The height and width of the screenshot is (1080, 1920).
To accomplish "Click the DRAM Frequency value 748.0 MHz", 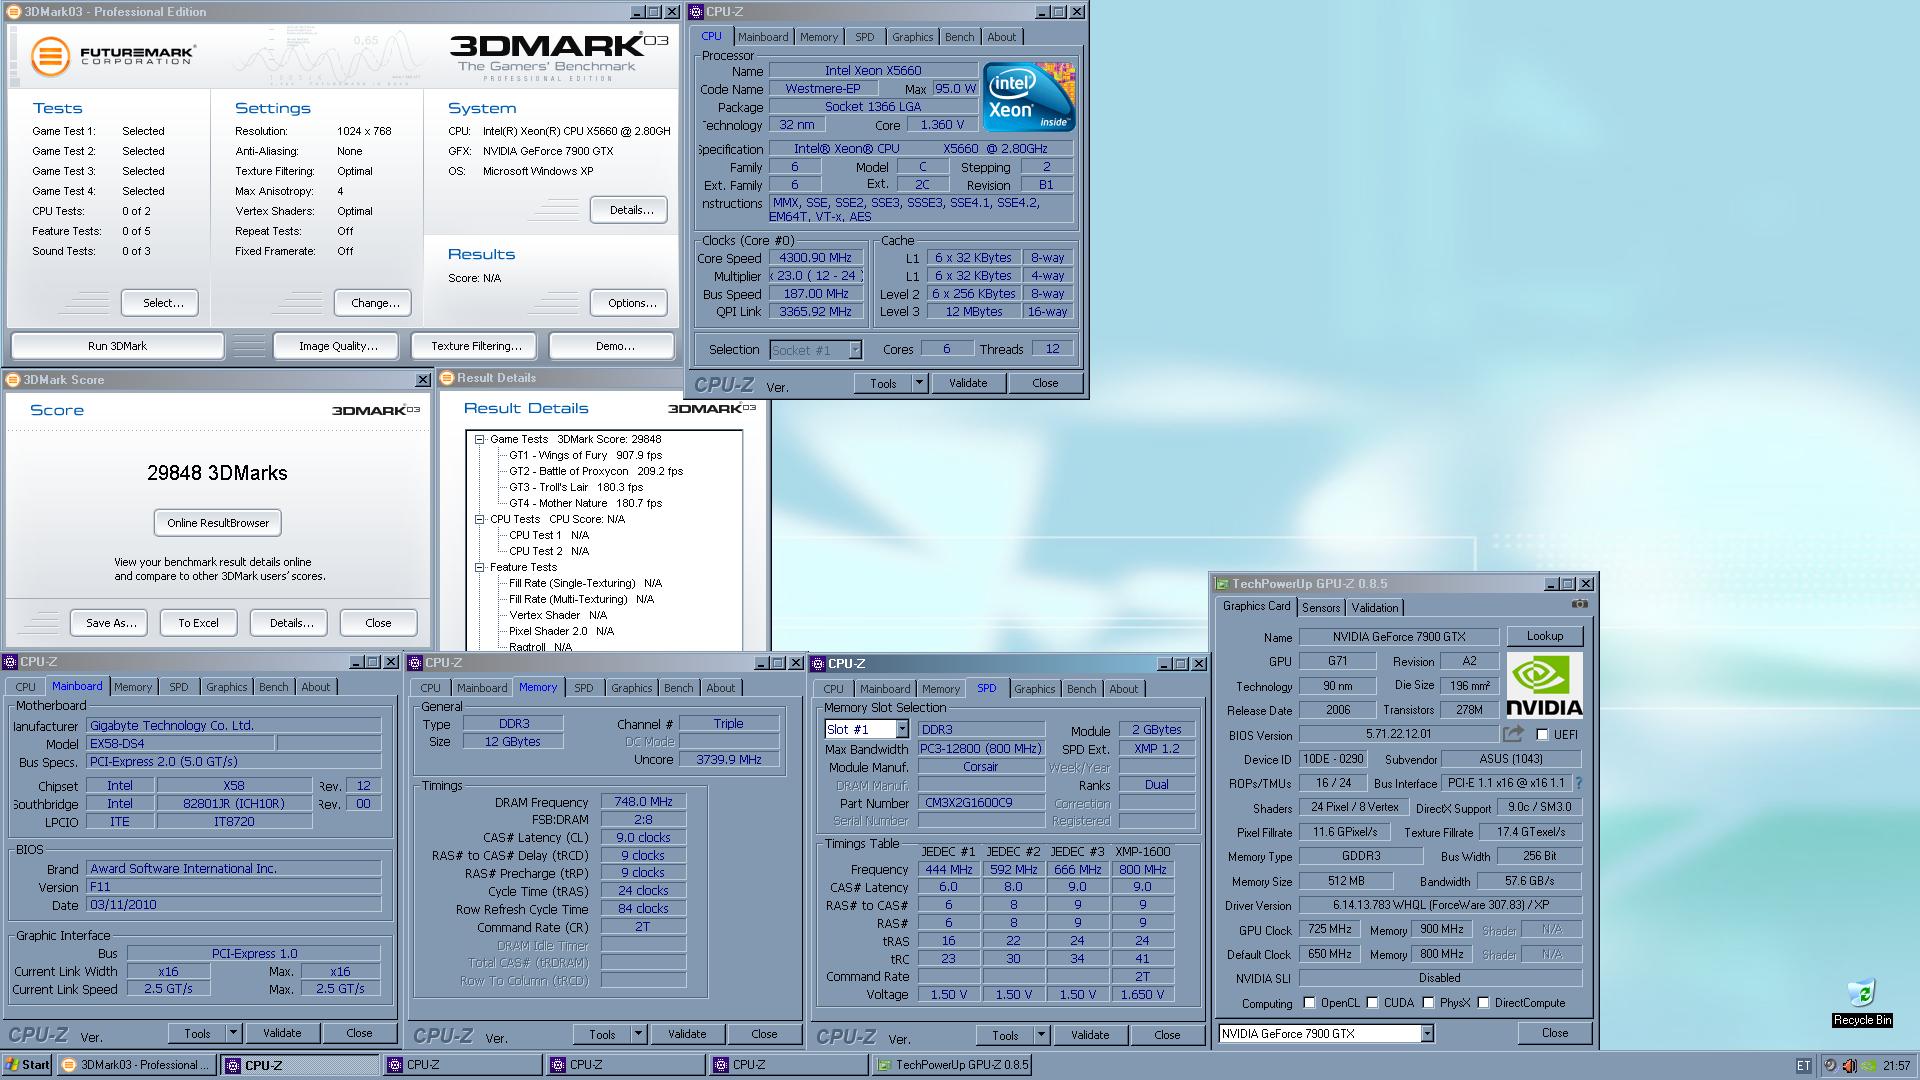I will click(x=643, y=802).
